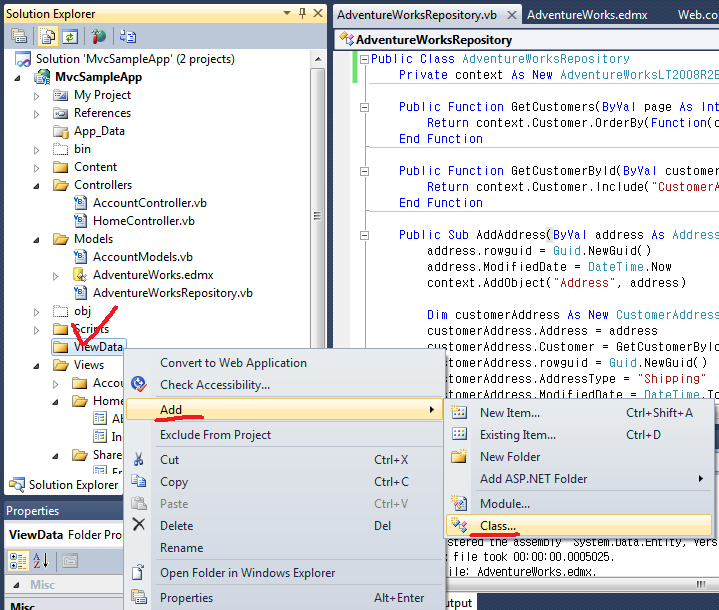Click Copy Web Site toolbar icon

click(127, 36)
